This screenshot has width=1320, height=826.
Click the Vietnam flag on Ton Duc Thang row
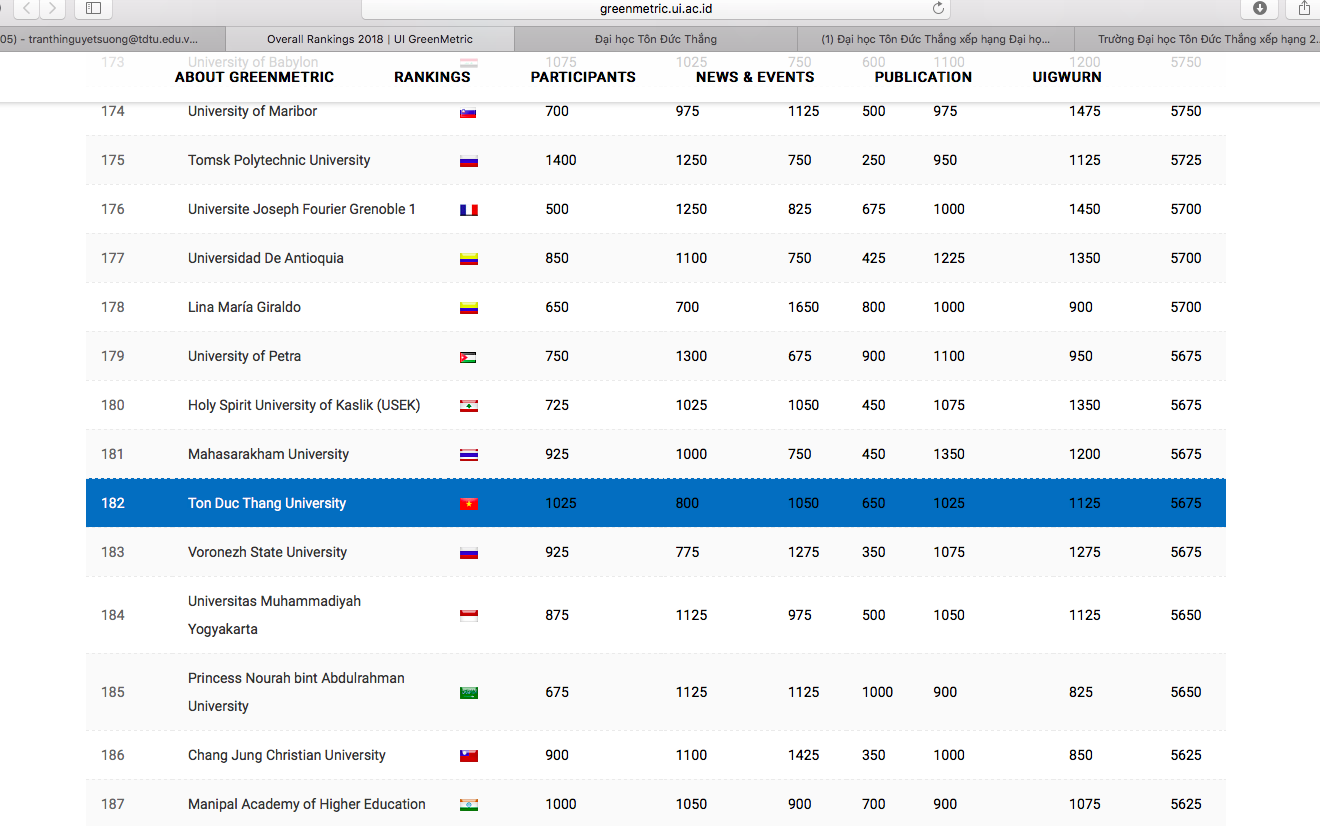coord(469,503)
